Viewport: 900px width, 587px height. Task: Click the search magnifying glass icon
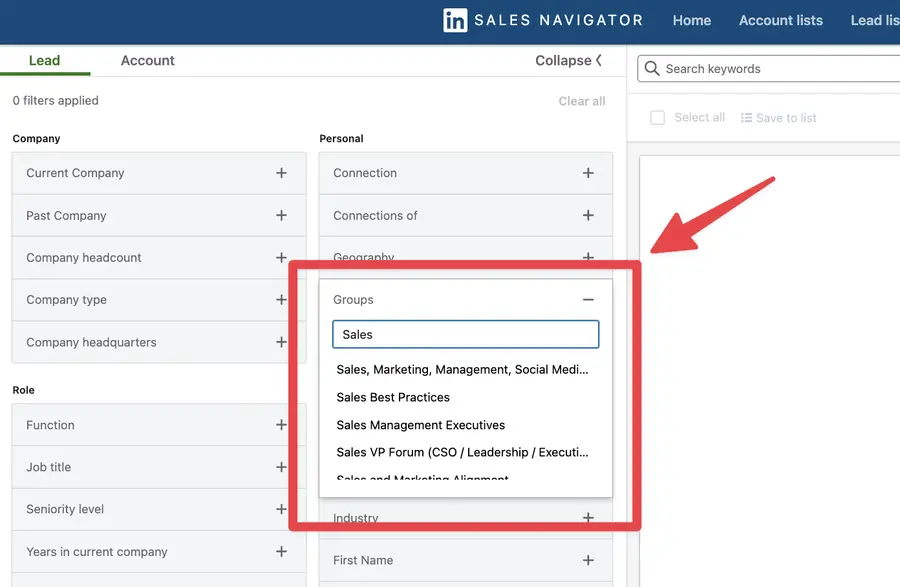pos(653,69)
